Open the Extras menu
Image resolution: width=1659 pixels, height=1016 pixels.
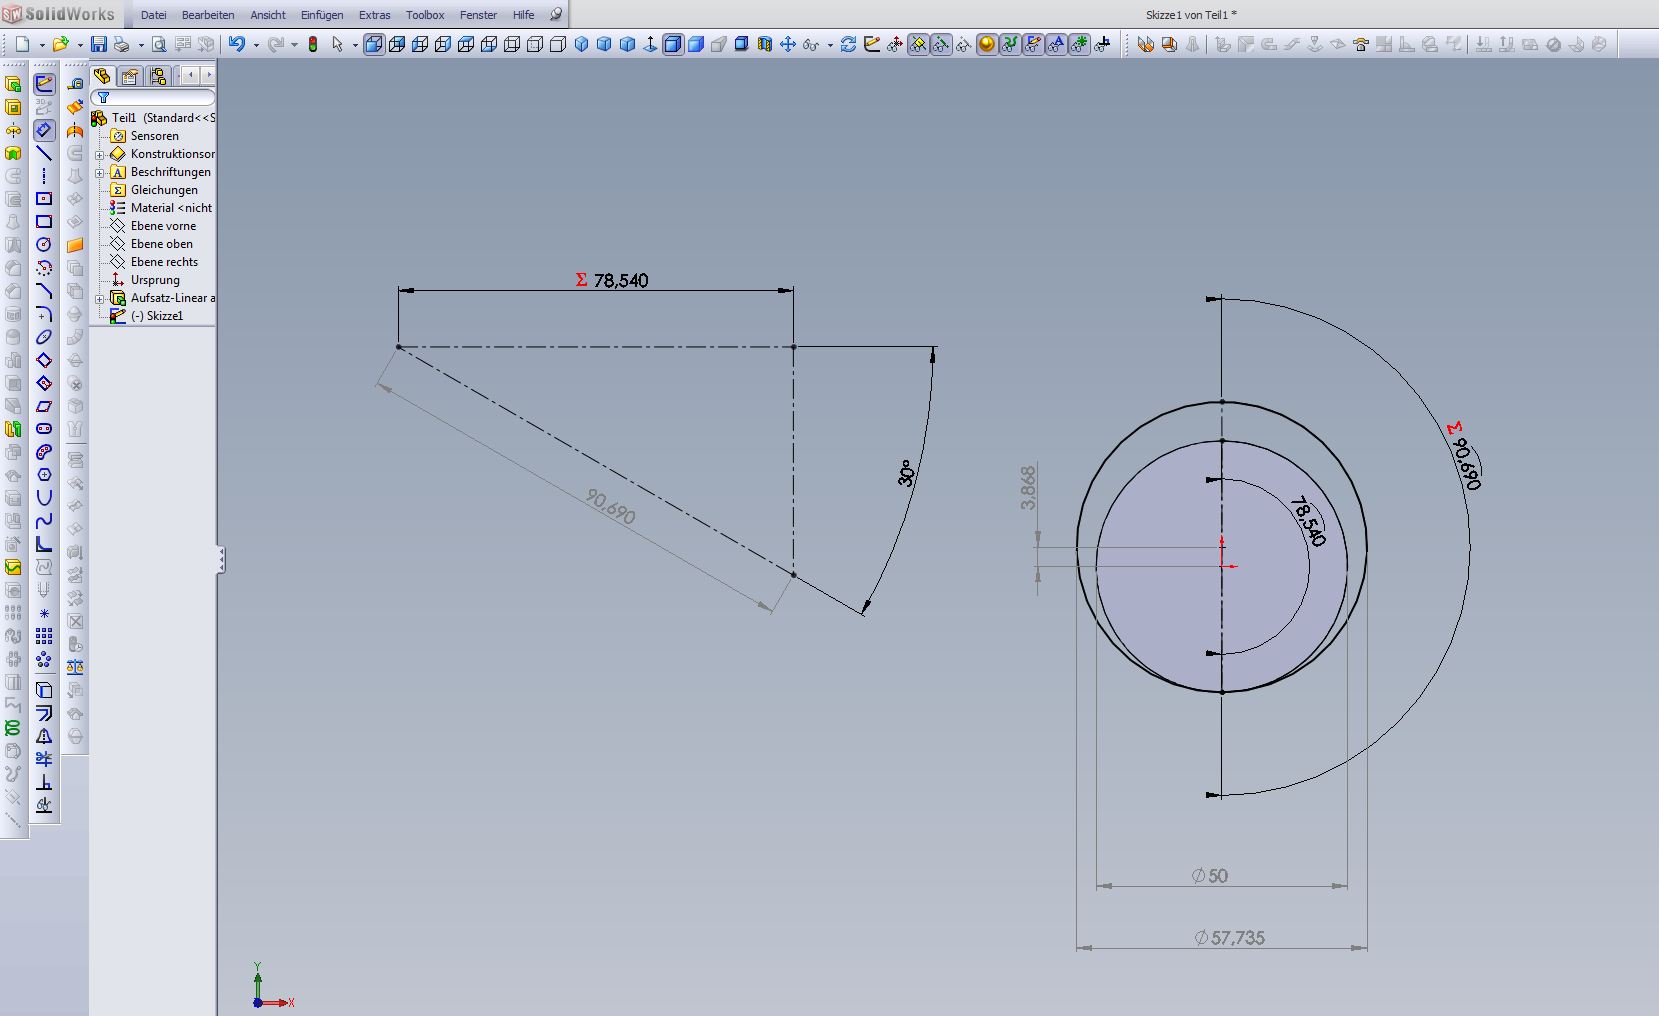(x=374, y=15)
